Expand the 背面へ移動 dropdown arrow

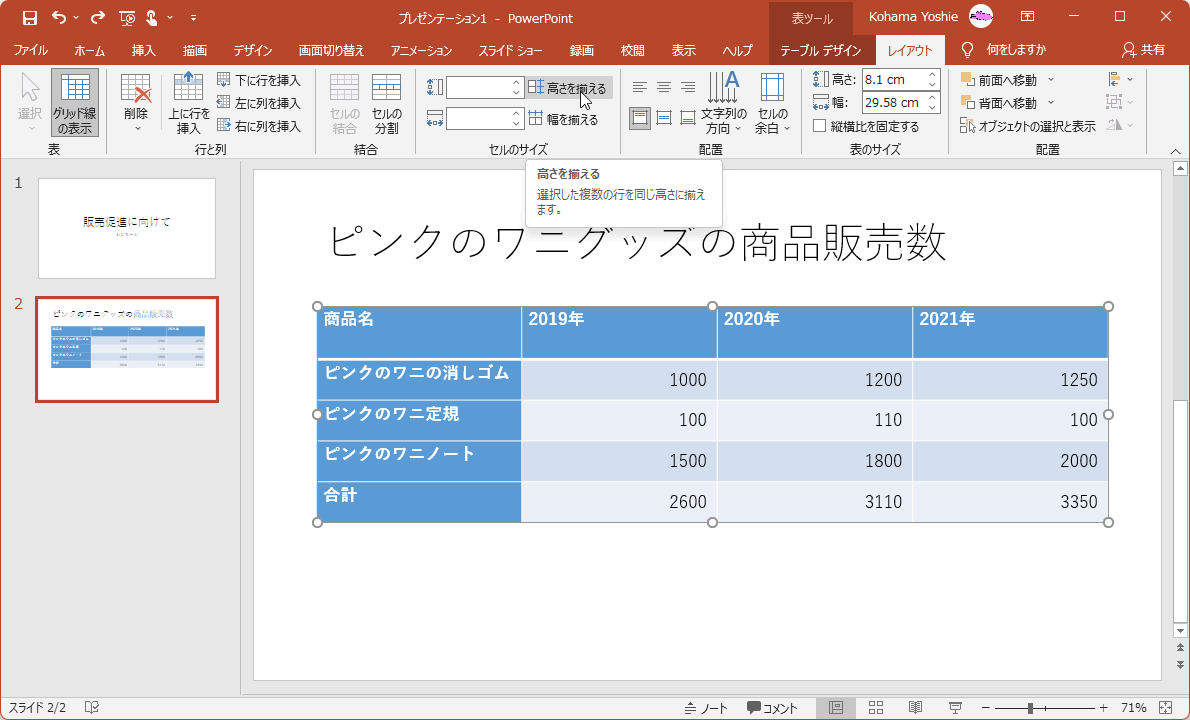point(1049,102)
